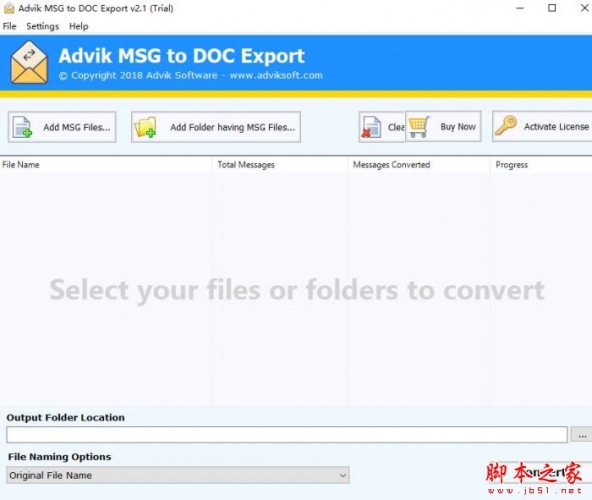Click the Buy Now button
Screen dimensions: 592x500
443,126
